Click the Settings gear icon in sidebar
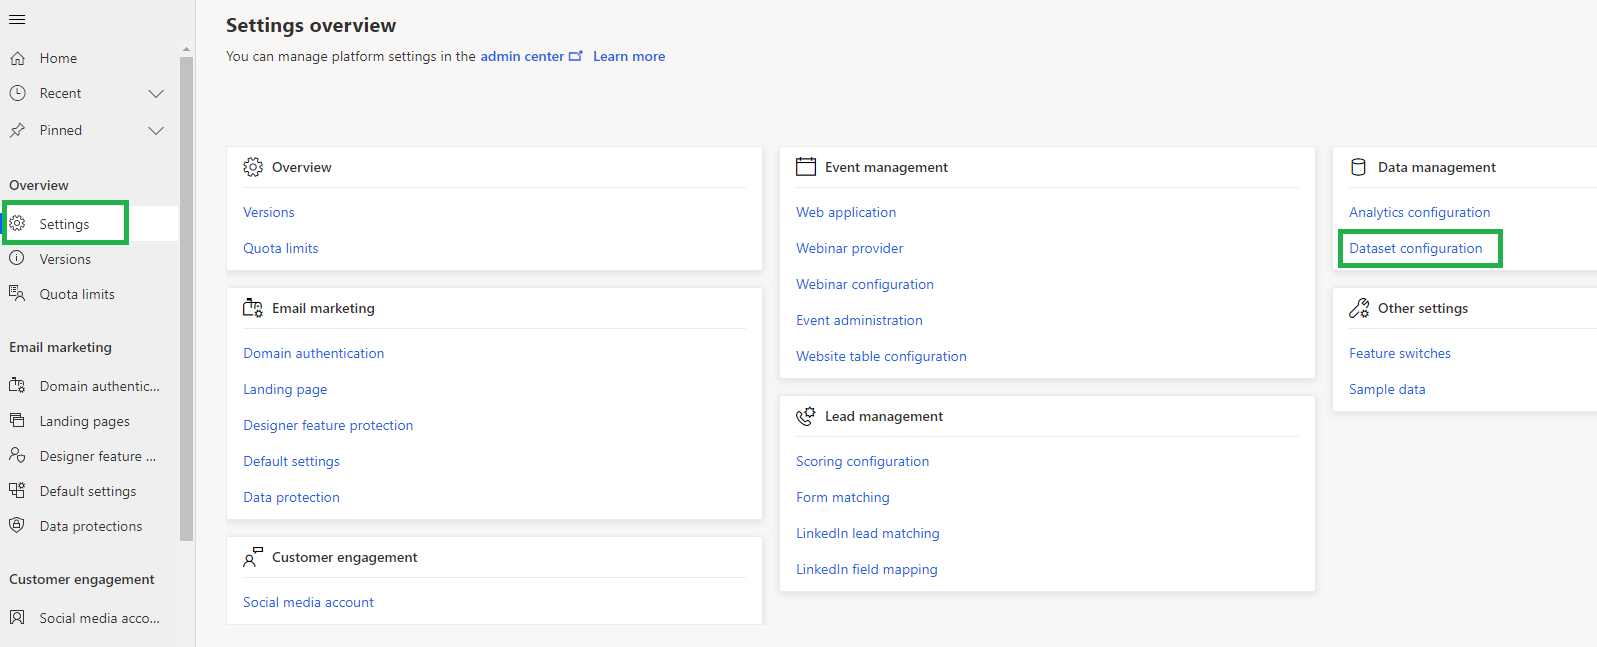 [17, 224]
